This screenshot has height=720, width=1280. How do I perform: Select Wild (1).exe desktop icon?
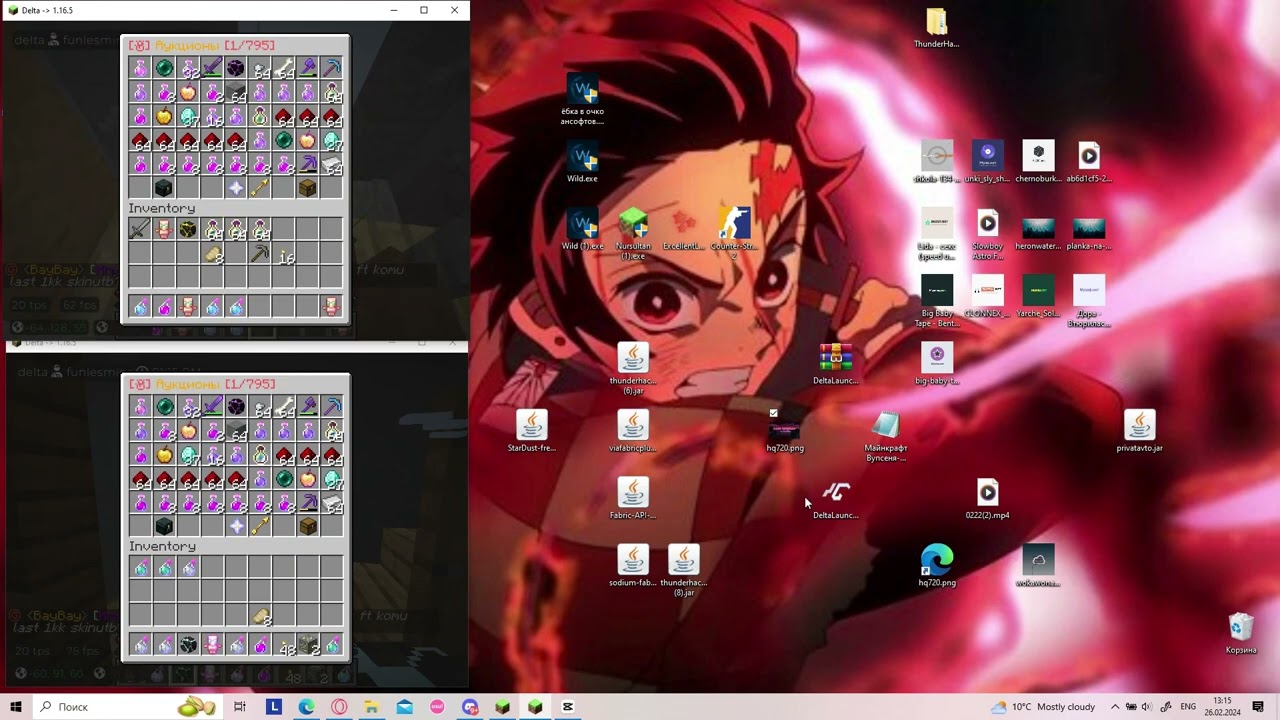[582, 230]
